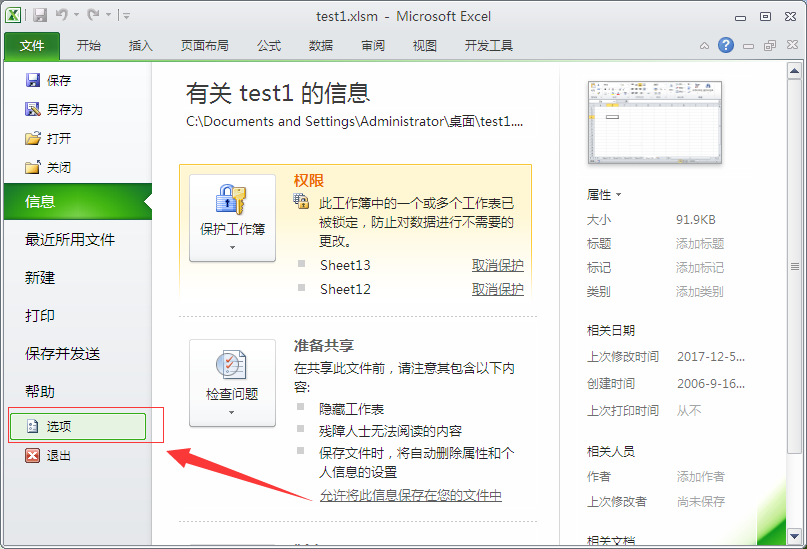Minimize the ribbon using caret icon
This screenshot has width=807, height=549.
(x=704, y=46)
